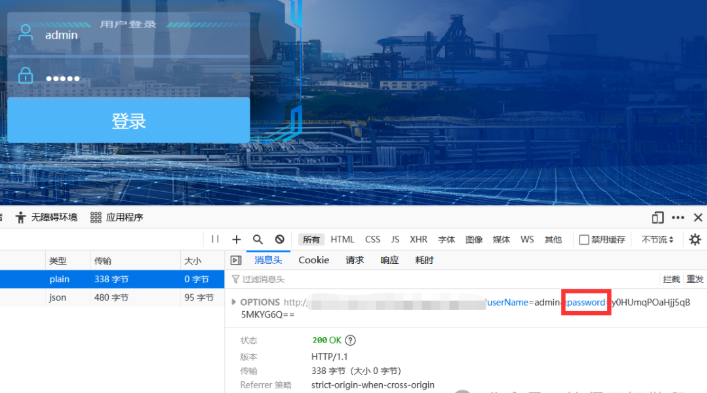Sort by the 传输 transferred column header

click(x=135, y=260)
